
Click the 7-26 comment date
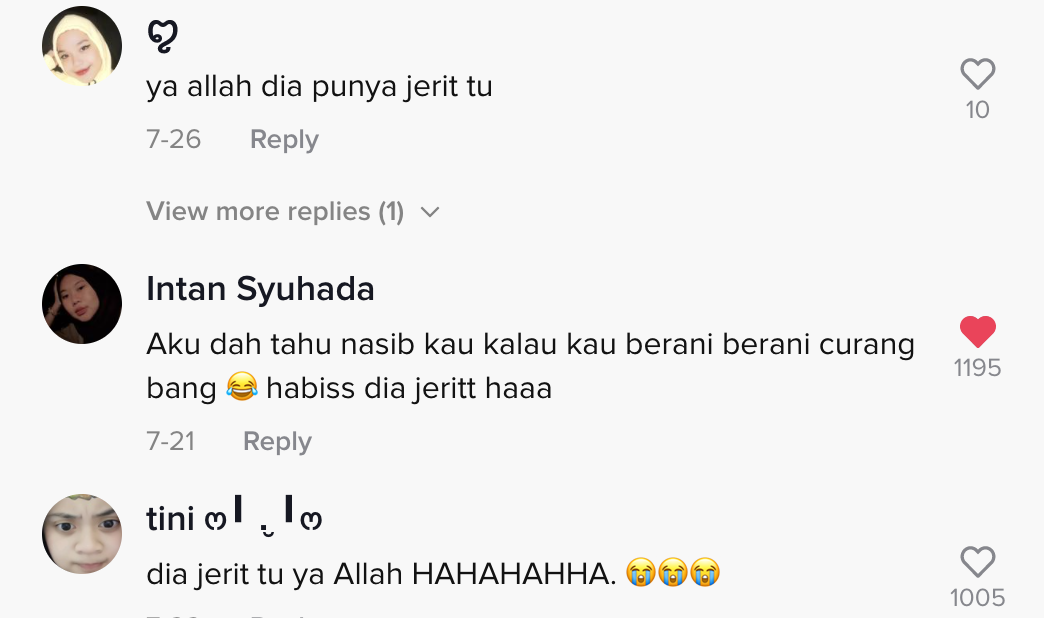pos(174,139)
